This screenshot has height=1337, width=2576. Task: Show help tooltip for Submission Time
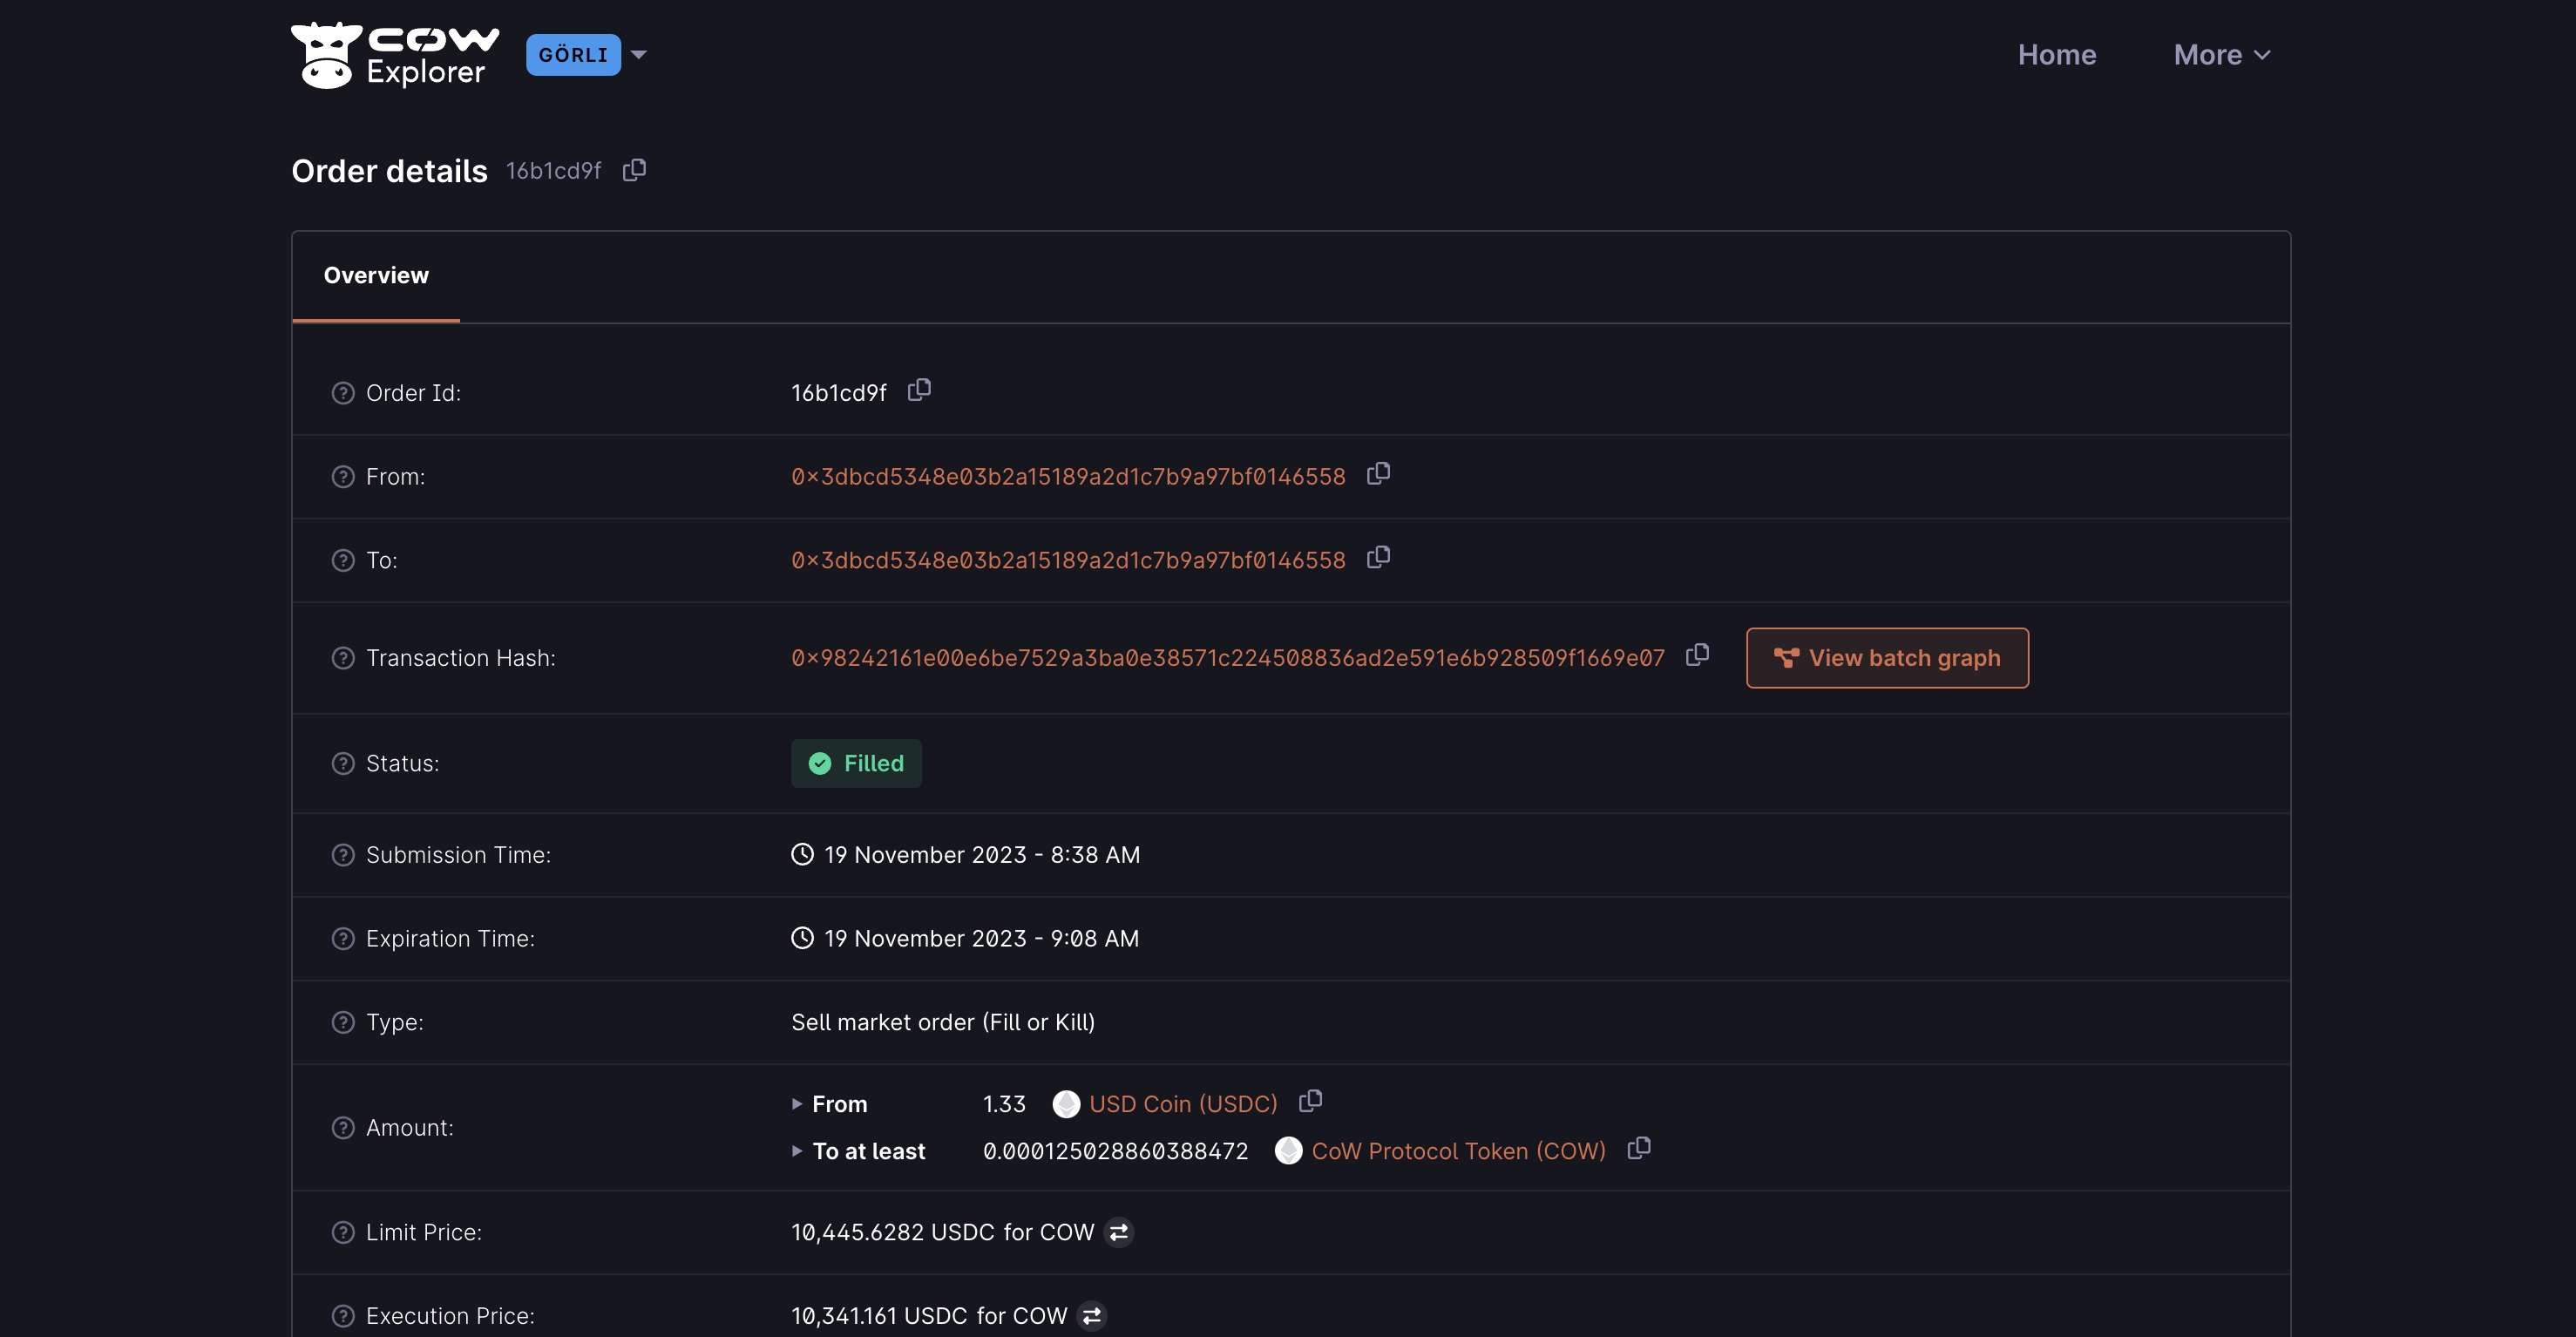click(x=343, y=855)
